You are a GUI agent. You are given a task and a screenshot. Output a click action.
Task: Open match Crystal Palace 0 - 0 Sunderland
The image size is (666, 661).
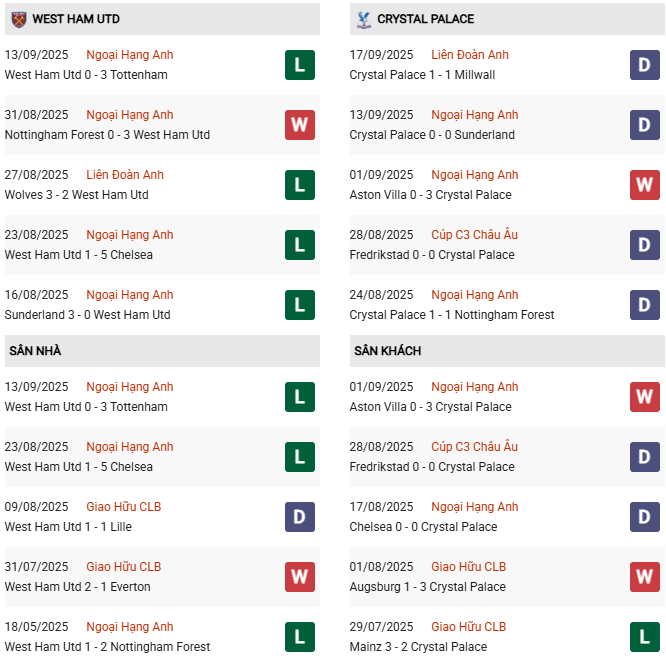(x=432, y=135)
